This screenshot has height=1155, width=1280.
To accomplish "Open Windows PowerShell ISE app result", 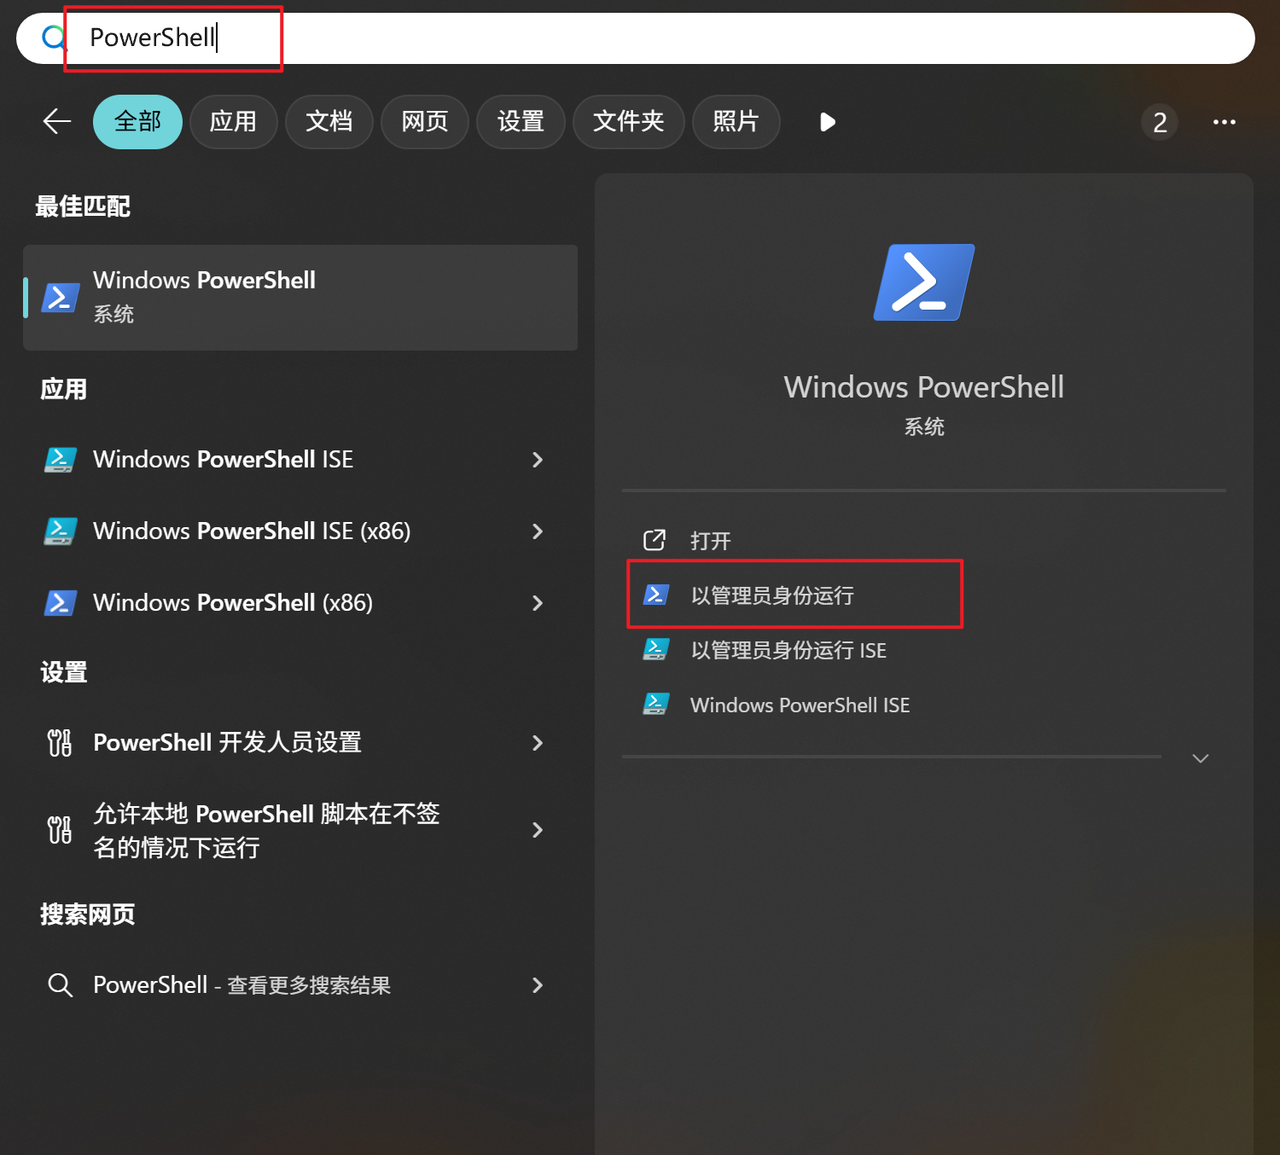I will 300,459.
